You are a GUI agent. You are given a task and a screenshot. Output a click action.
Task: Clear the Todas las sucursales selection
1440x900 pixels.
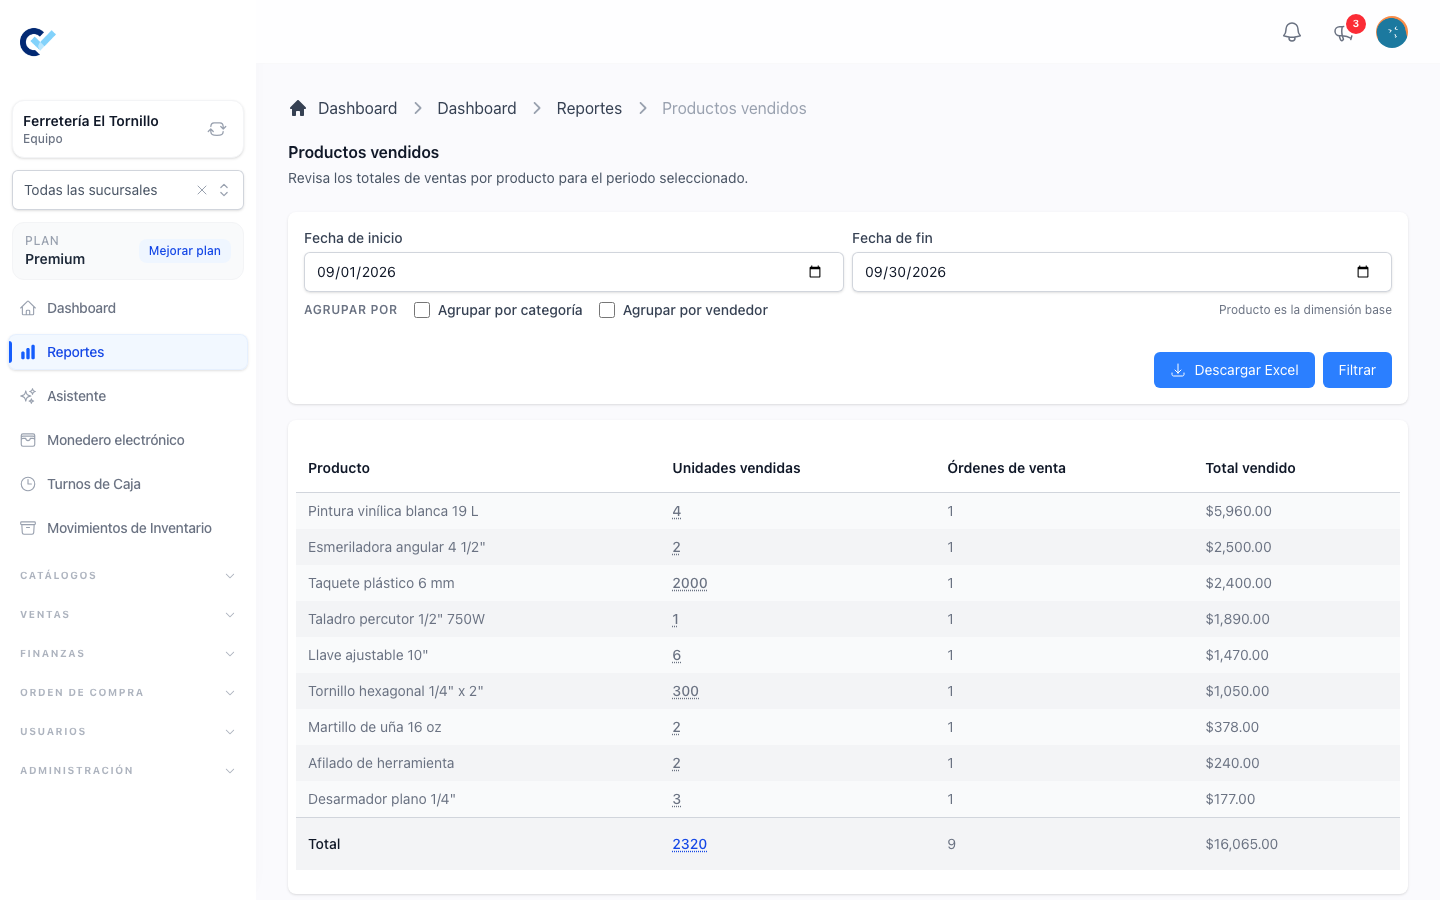coord(202,190)
